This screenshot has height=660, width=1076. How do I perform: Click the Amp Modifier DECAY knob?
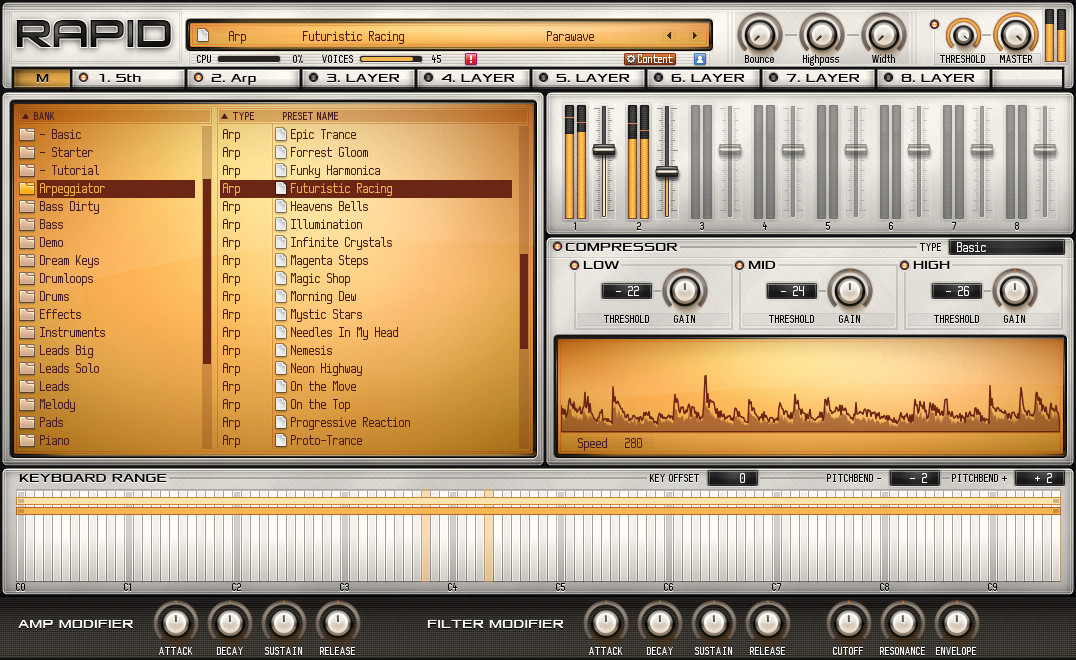229,623
